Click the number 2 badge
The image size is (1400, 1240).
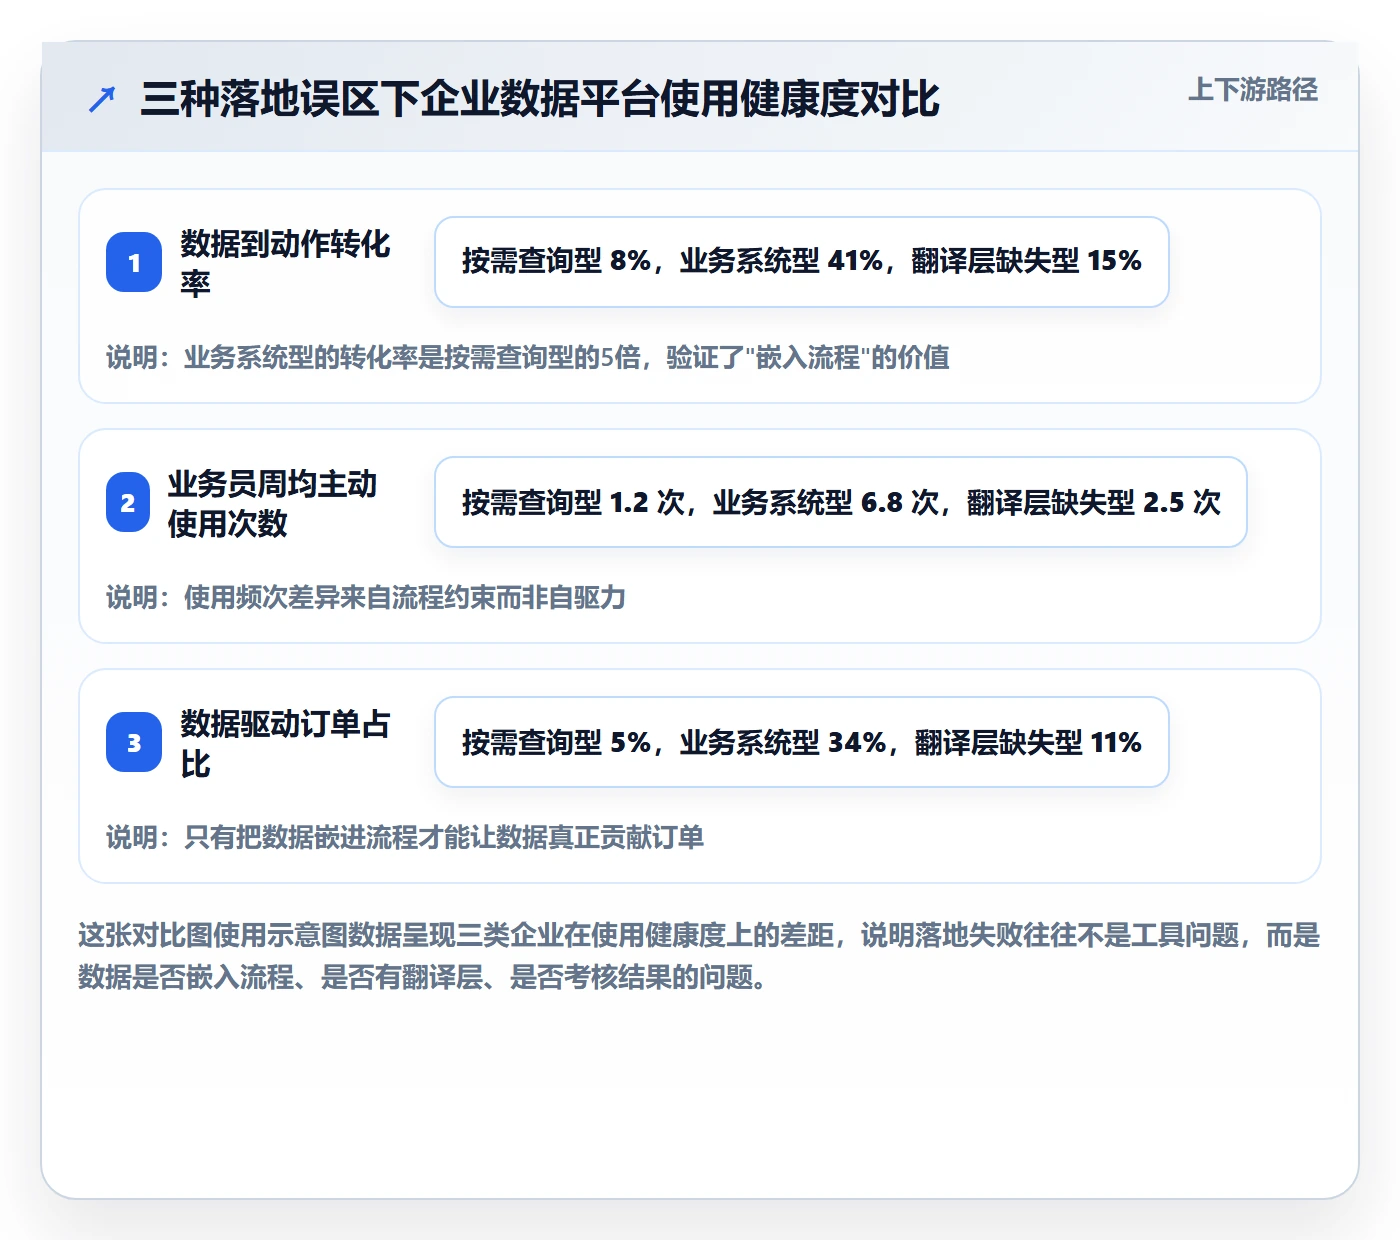(128, 502)
